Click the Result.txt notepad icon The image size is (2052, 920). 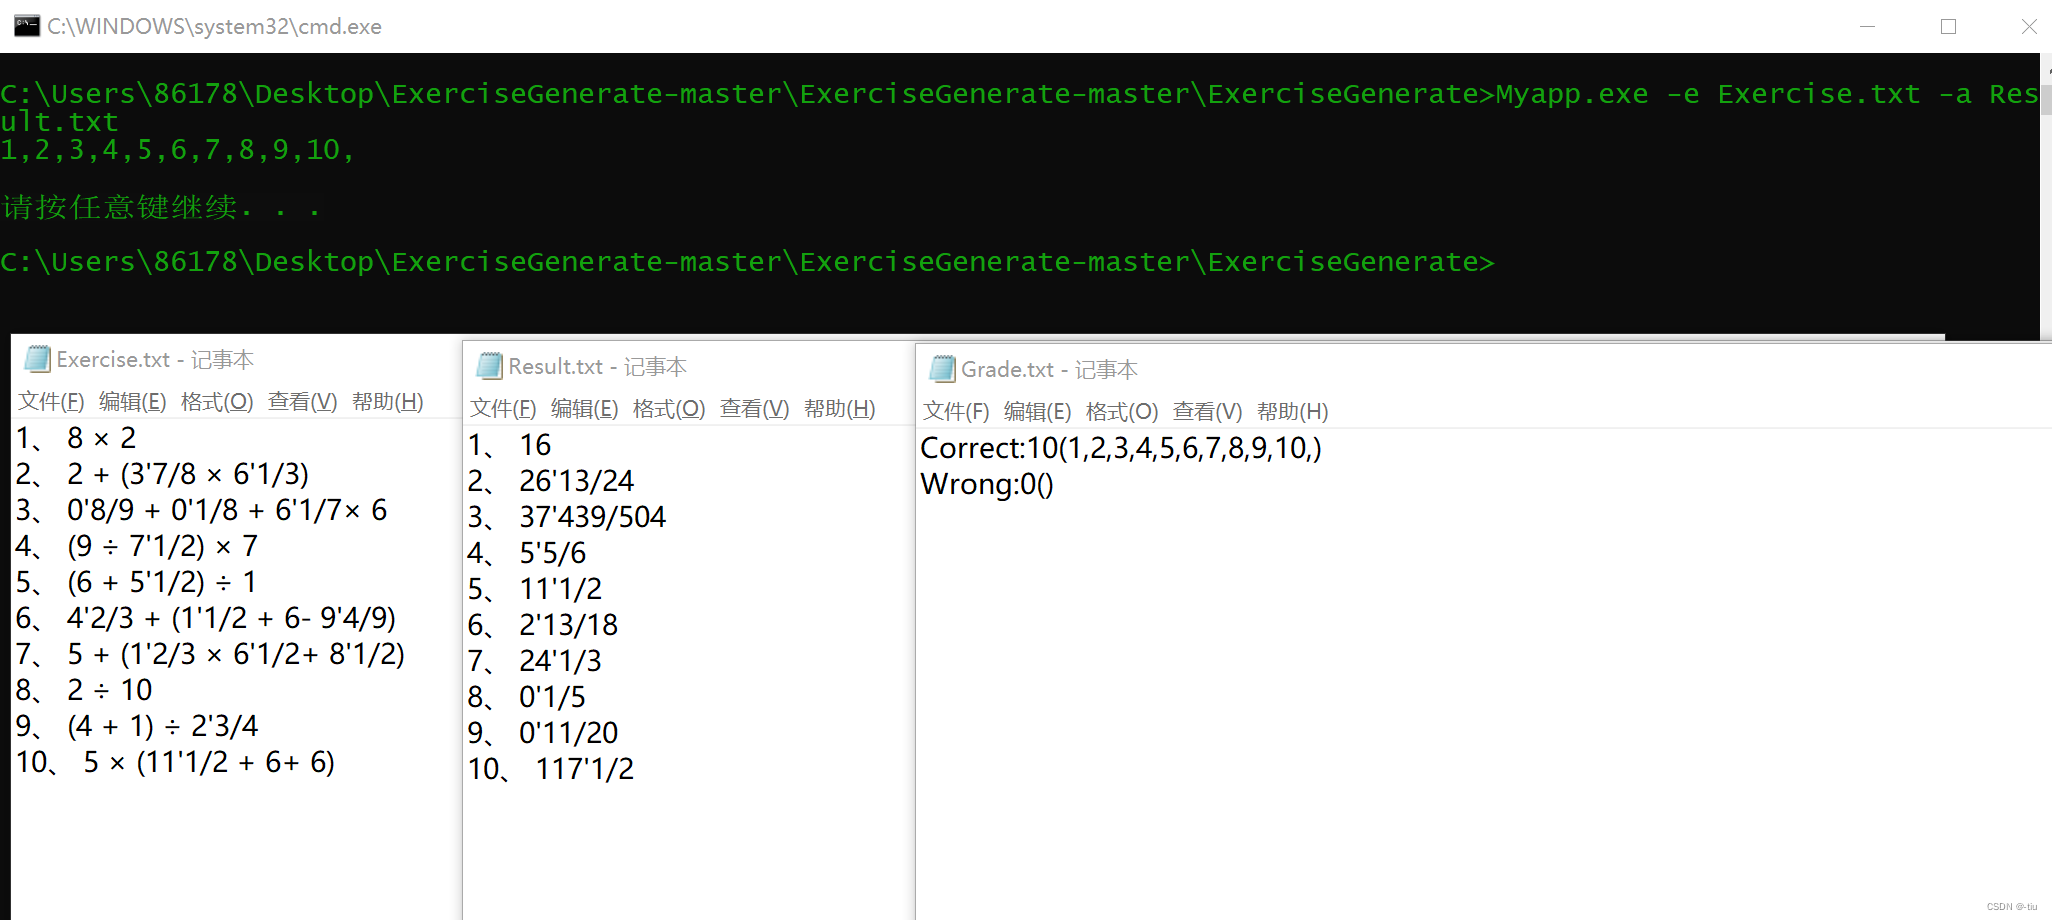(x=490, y=366)
